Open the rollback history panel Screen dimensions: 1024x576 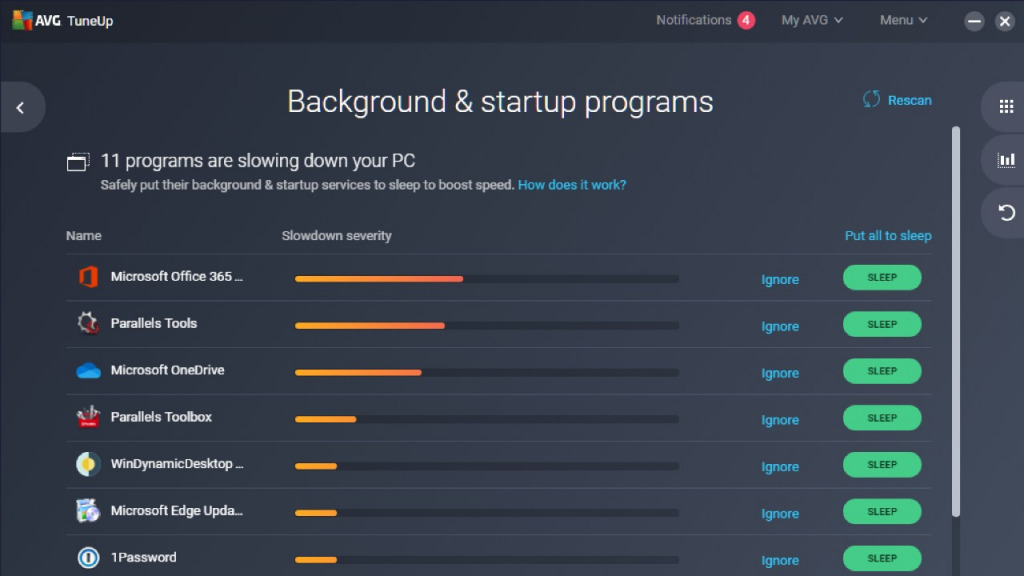(1005, 213)
